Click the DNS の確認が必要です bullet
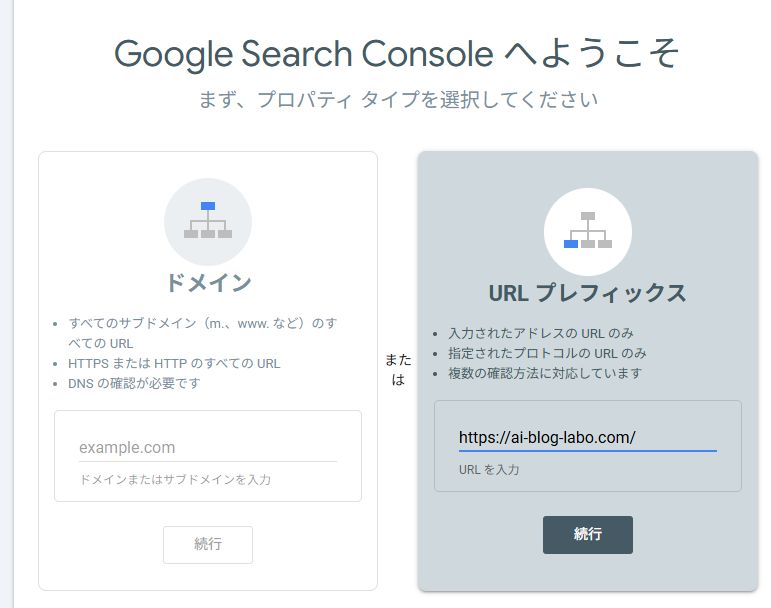The image size is (771, 608). 134,383
